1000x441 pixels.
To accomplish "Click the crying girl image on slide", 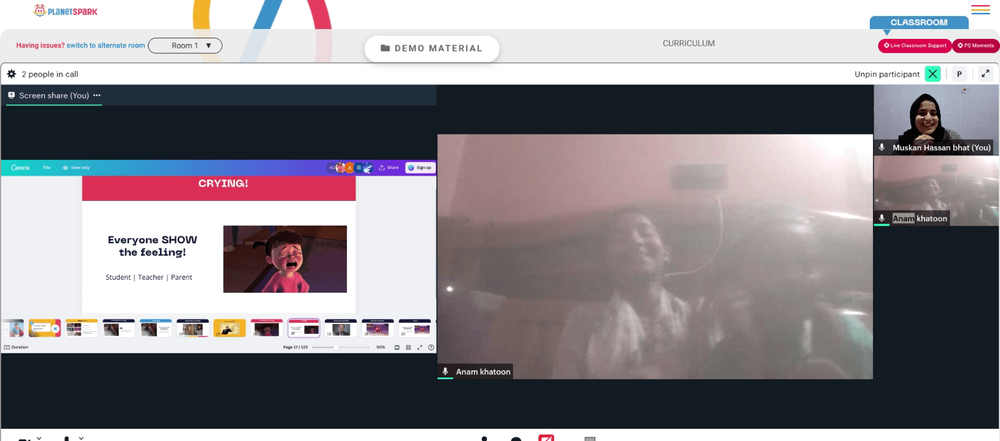I will point(285,258).
